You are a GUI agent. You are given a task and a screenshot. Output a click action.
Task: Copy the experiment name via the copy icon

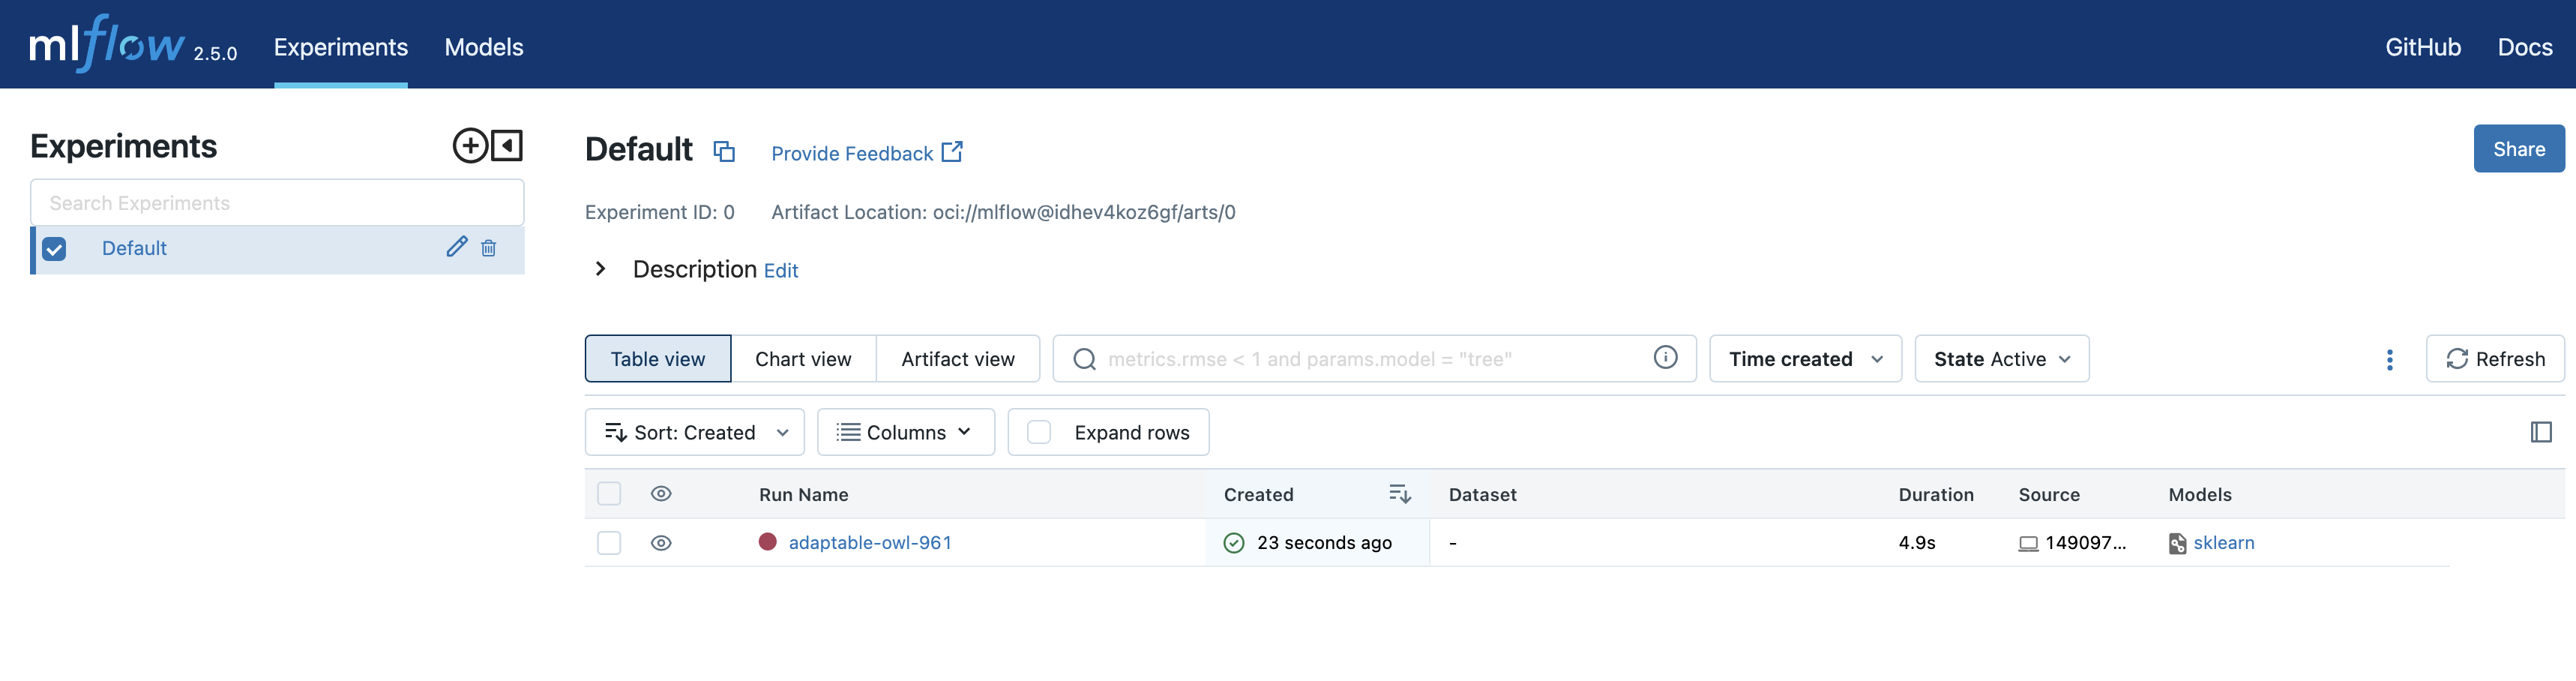pyautogui.click(x=724, y=152)
